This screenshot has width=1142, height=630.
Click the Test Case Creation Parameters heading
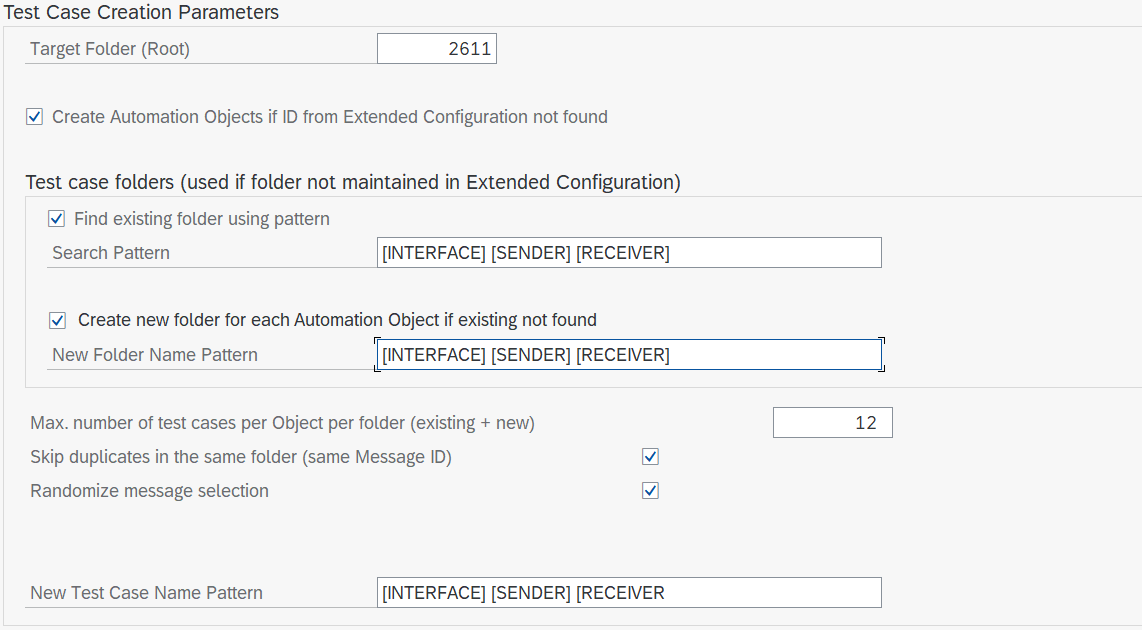pos(143,12)
